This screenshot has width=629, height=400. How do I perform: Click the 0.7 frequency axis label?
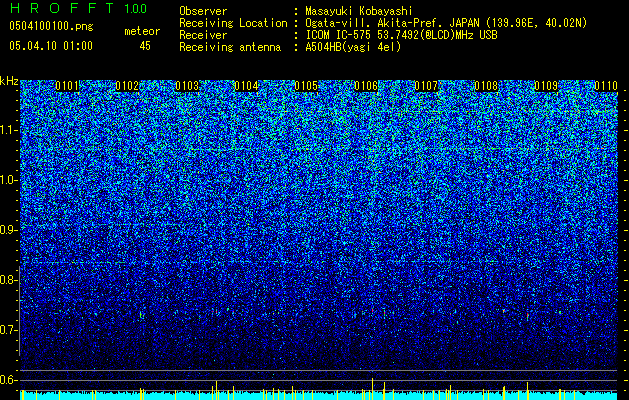click(9, 330)
